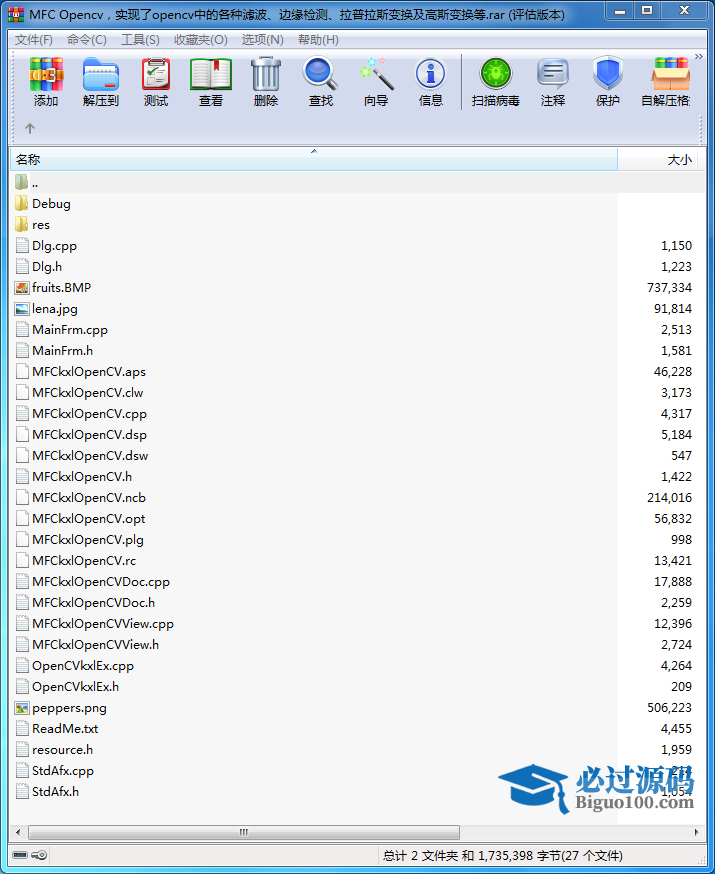Open the 帮助(H) menu
The width and height of the screenshot is (715, 874).
(x=318, y=40)
